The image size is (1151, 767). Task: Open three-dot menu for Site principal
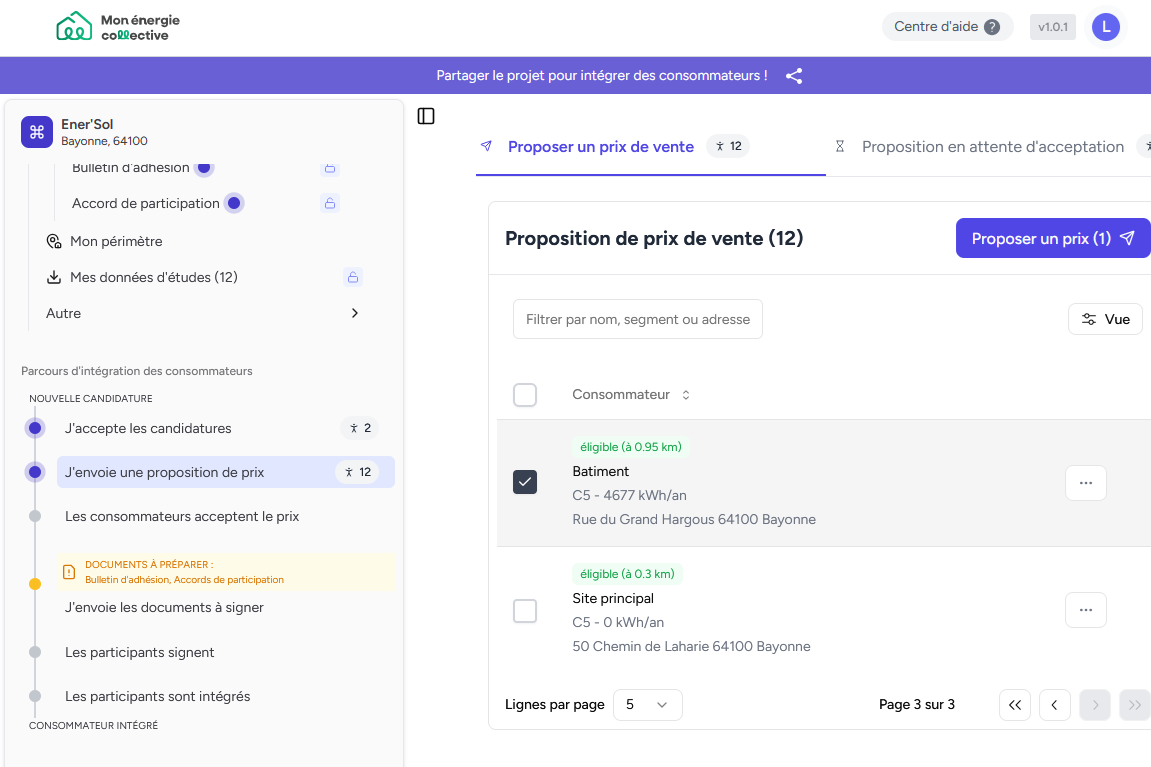point(1085,610)
